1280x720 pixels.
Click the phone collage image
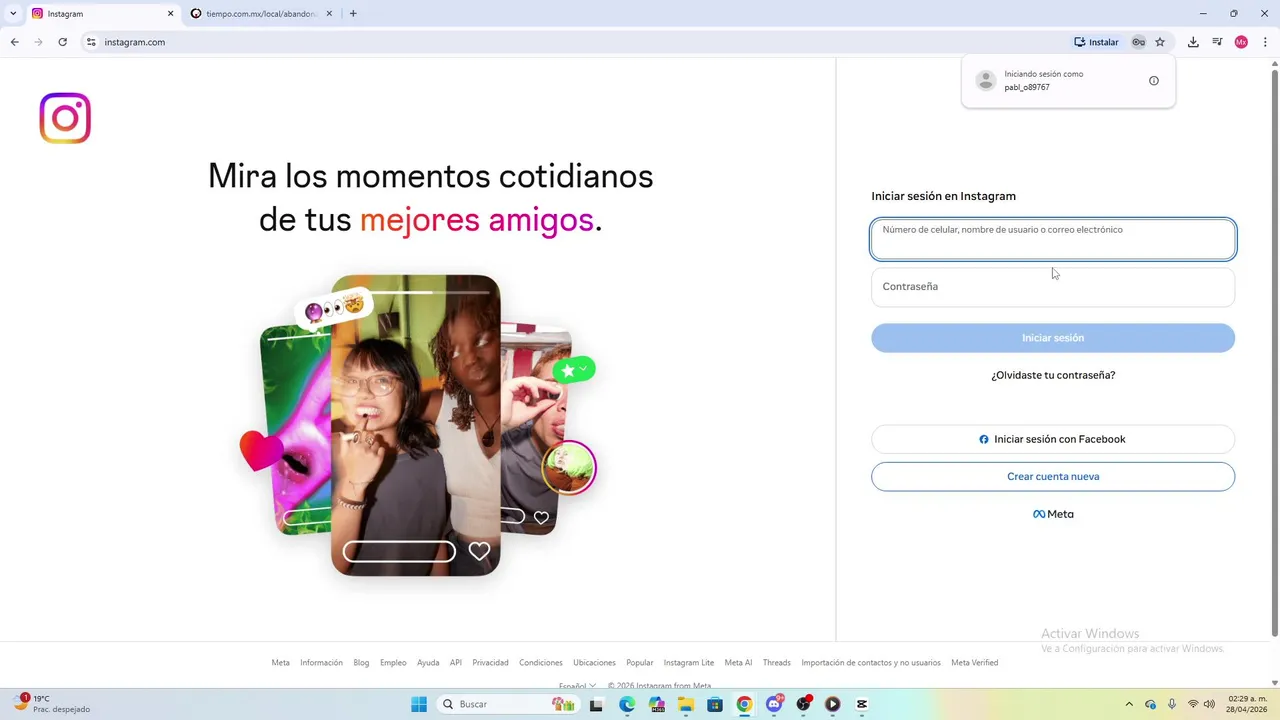click(418, 426)
